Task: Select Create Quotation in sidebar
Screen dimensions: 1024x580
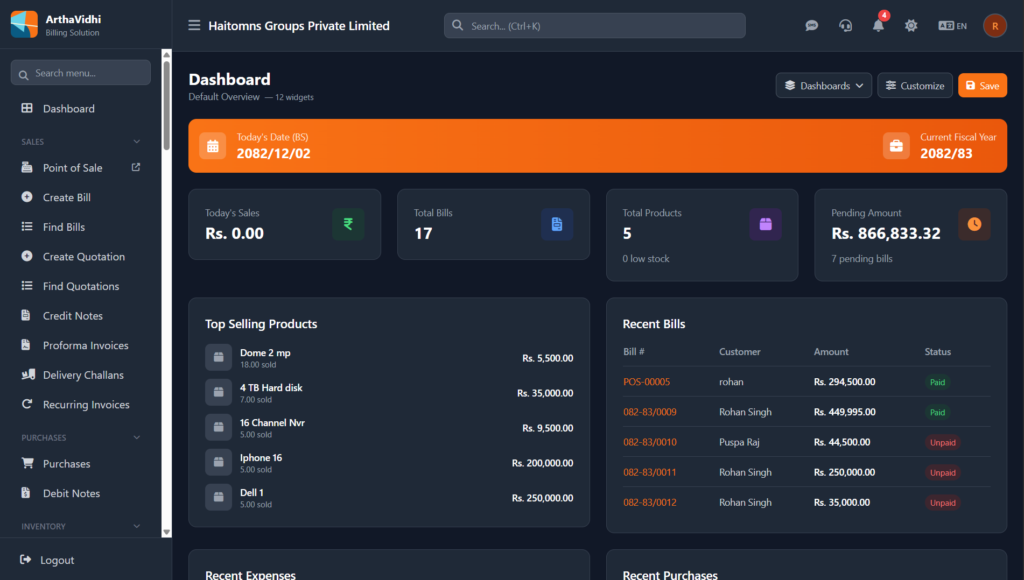Action: coord(83,257)
